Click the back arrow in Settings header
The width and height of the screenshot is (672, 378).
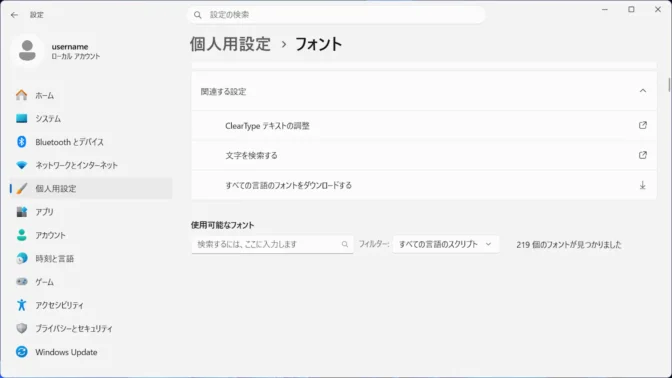click(15, 15)
